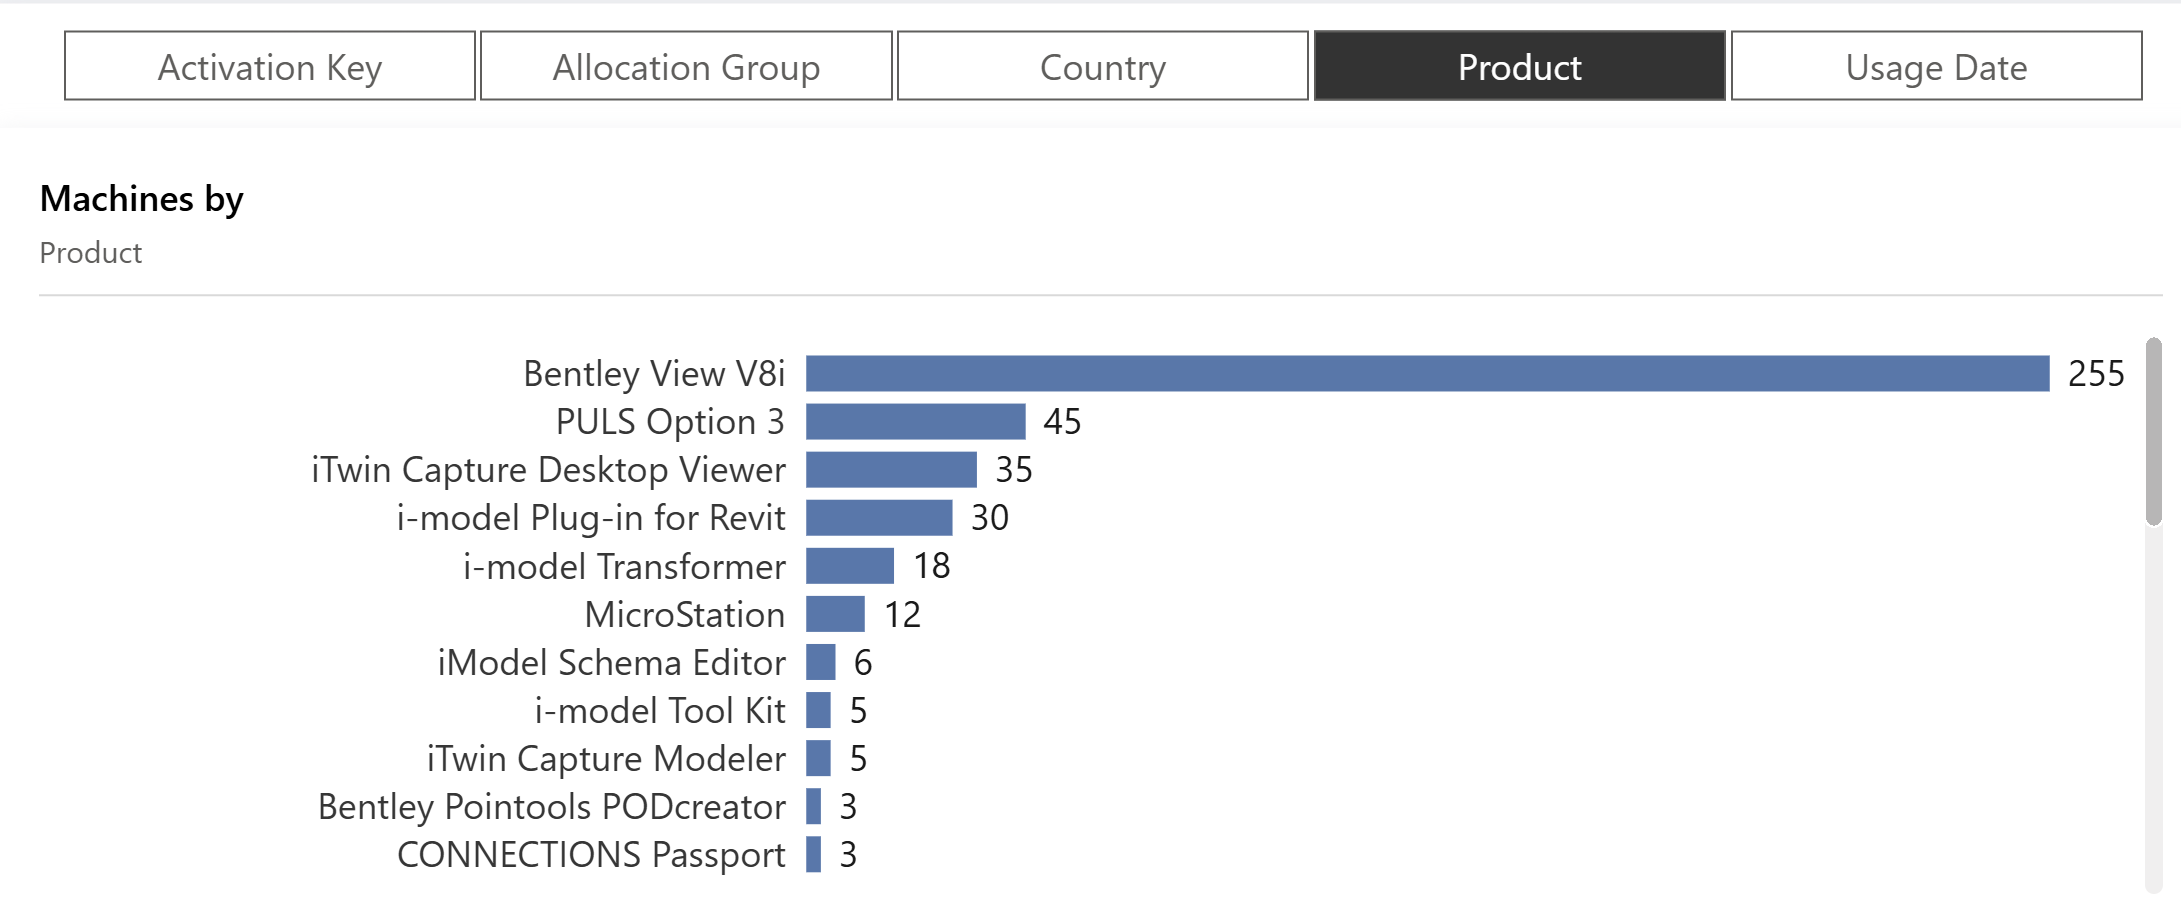The width and height of the screenshot is (2181, 918).
Task: Select the Bentley Pointools PODcreator bar
Action: point(814,806)
